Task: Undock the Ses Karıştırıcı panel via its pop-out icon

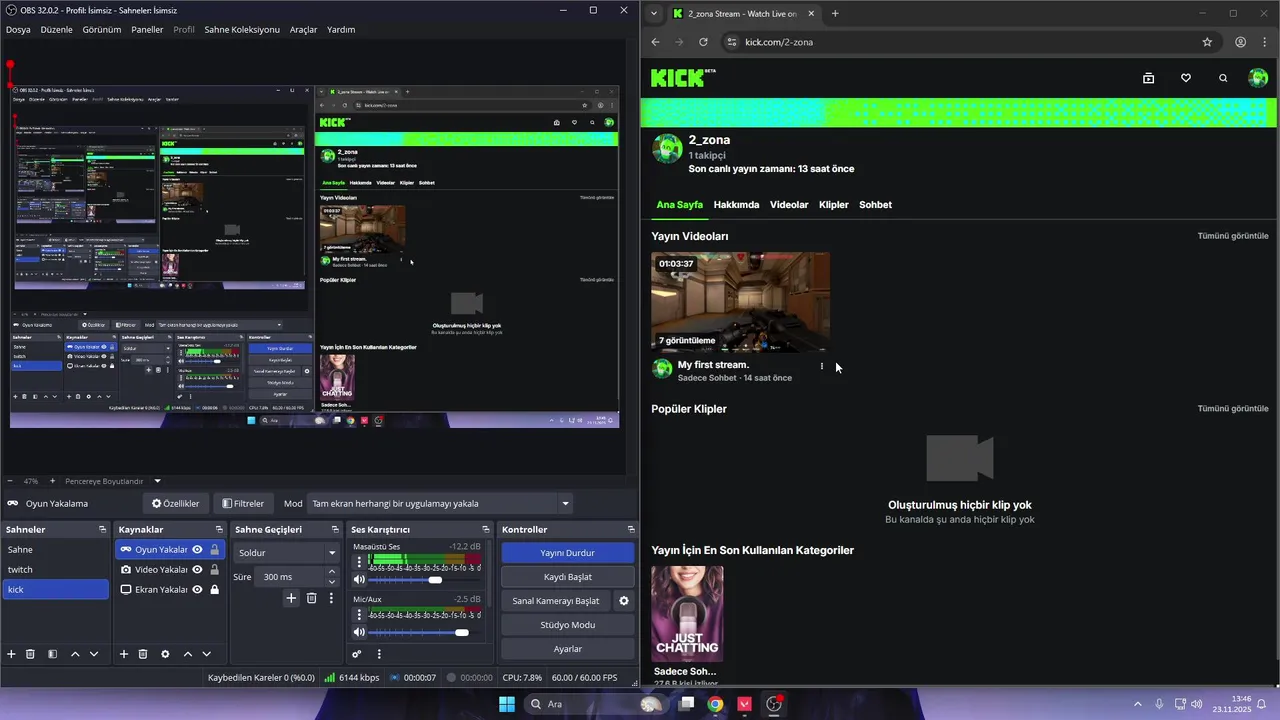Action: [x=486, y=529]
